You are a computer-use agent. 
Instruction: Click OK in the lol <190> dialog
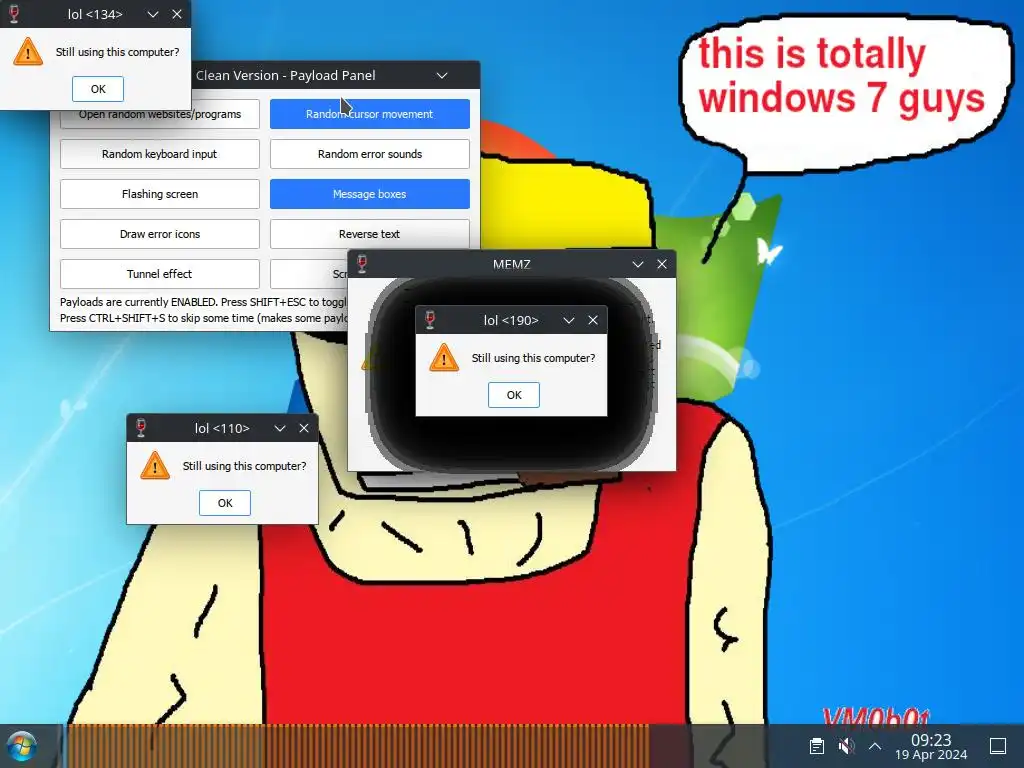(514, 395)
